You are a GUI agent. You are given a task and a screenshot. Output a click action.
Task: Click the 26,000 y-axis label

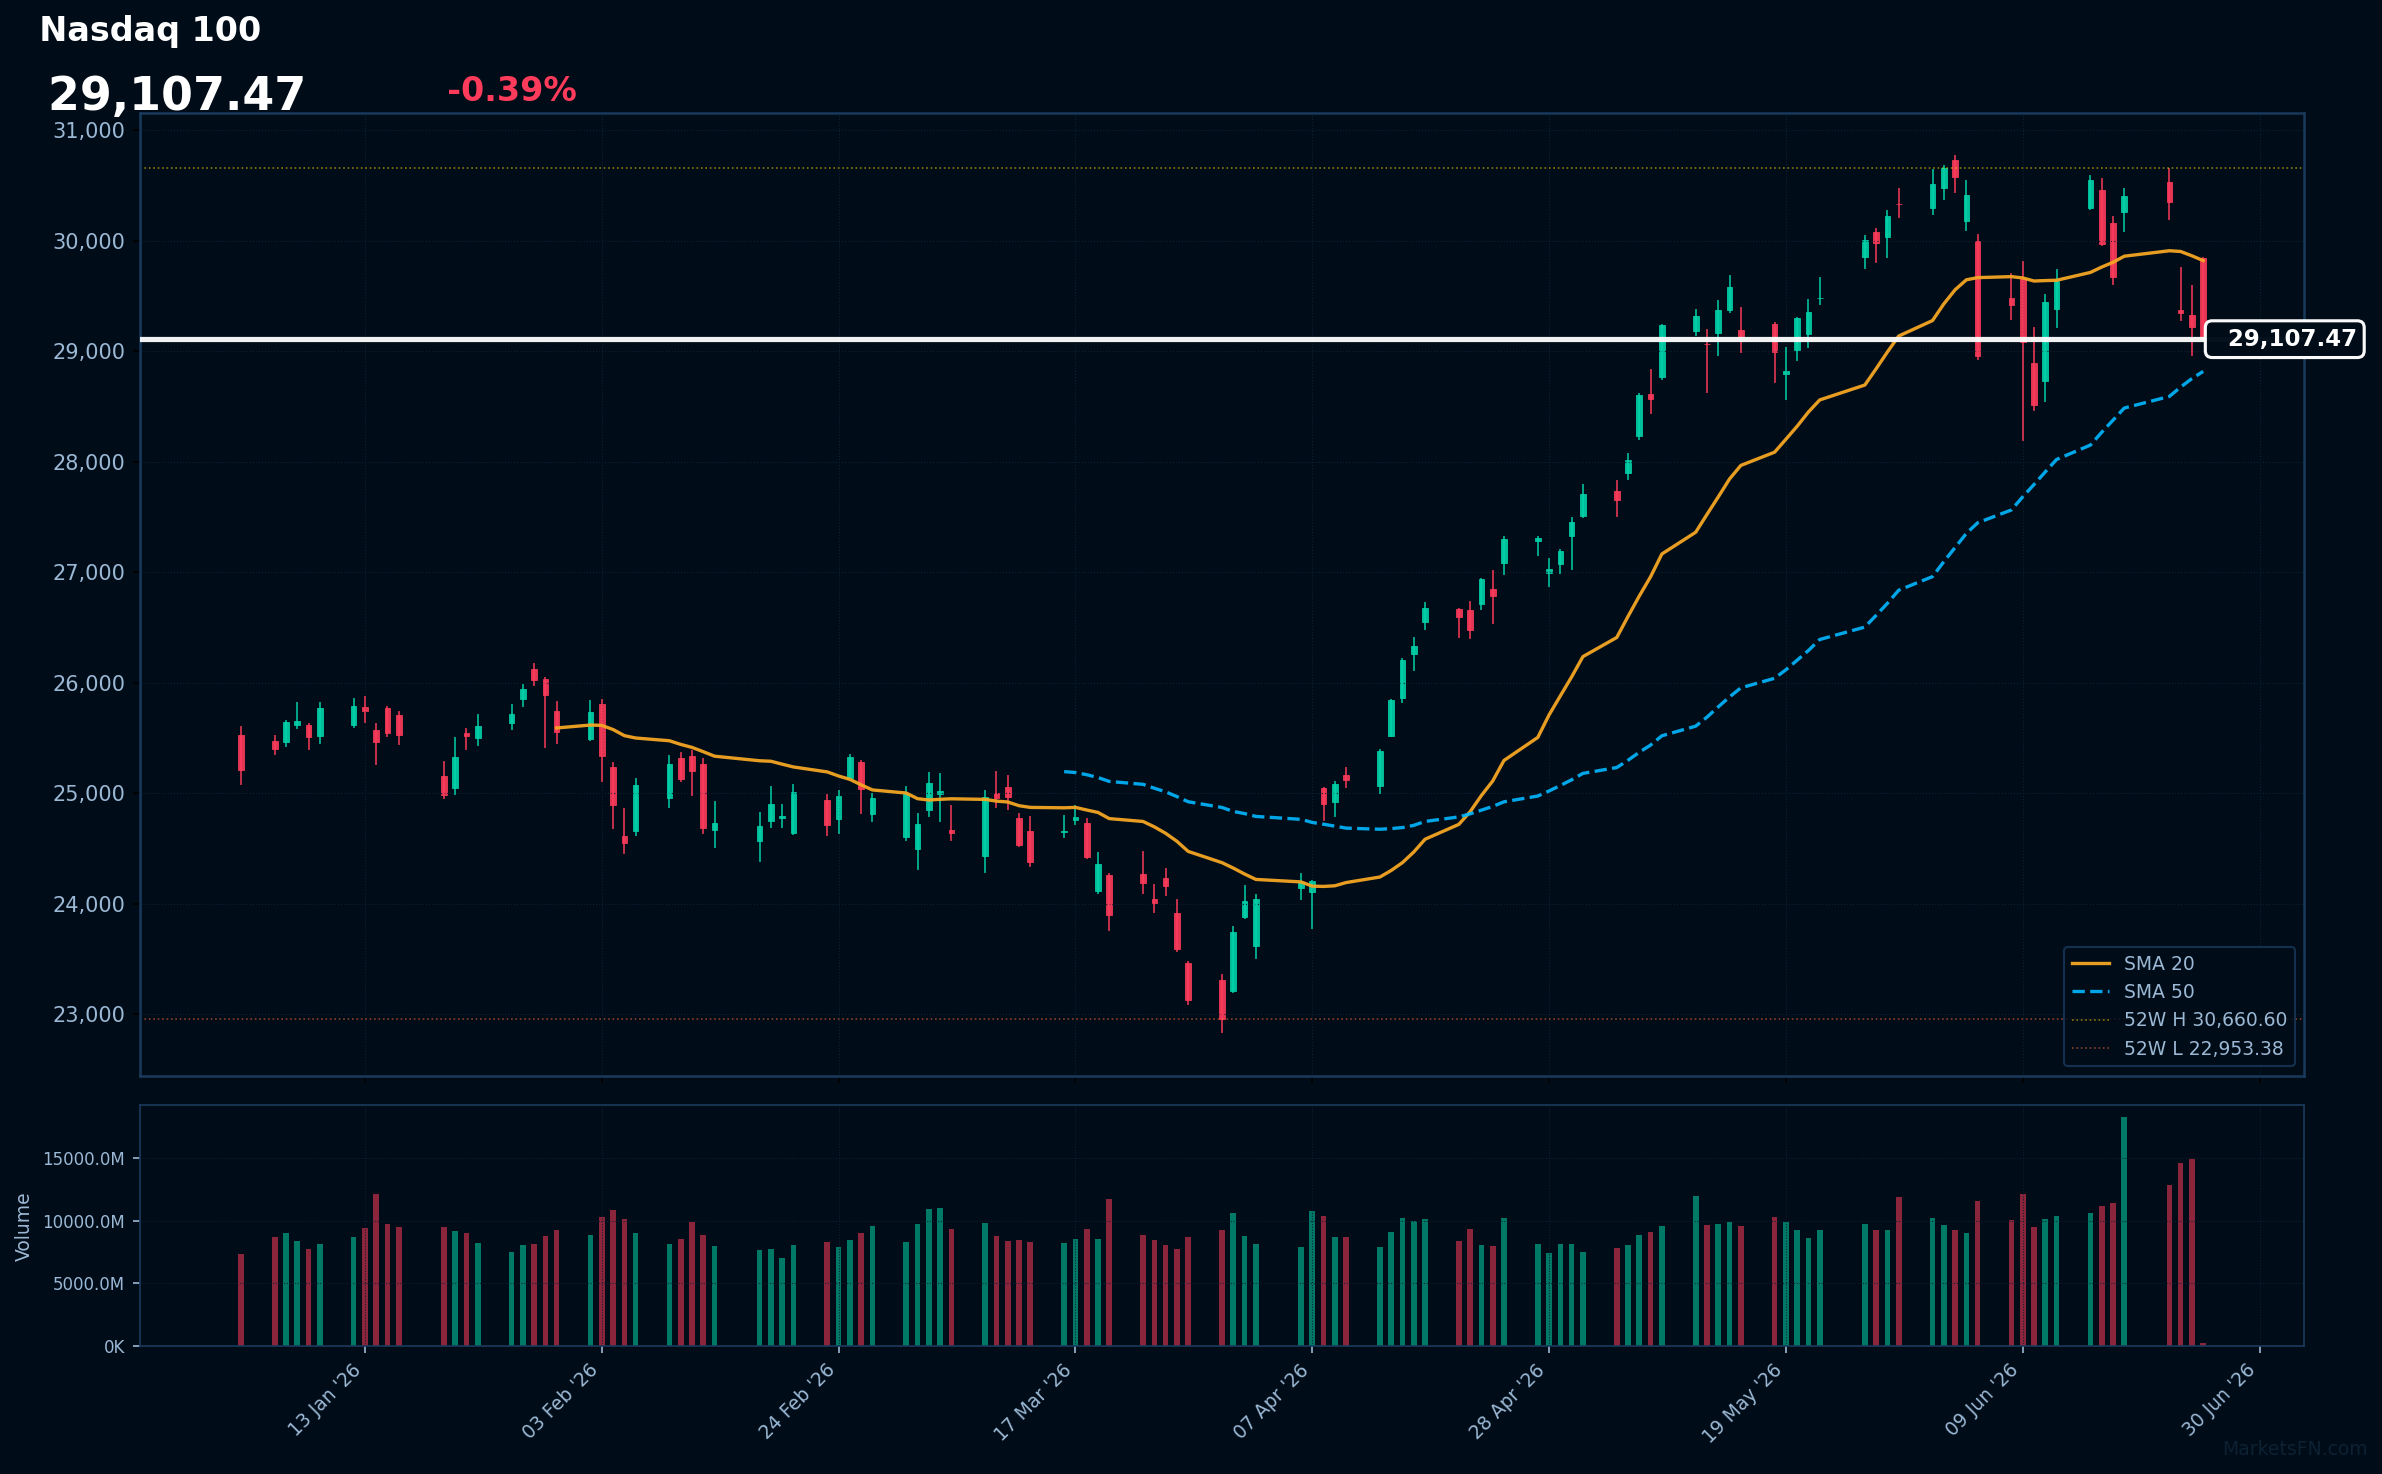89,683
